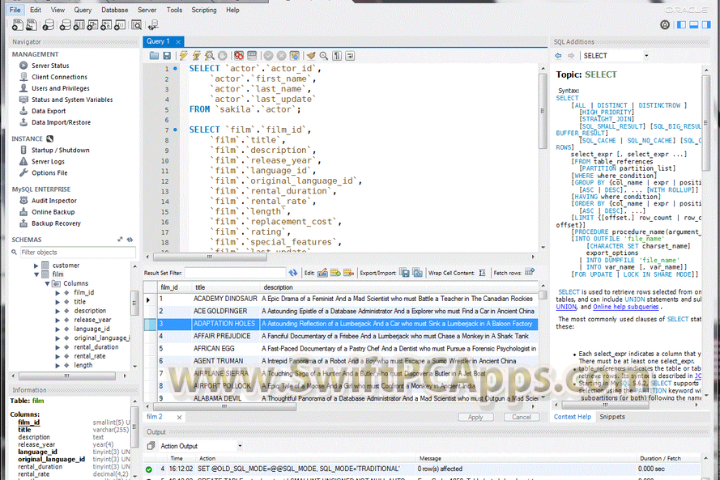This screenshot has width=720, height=480.
Task: Edit current row in result grid
Action: point(322,273)
